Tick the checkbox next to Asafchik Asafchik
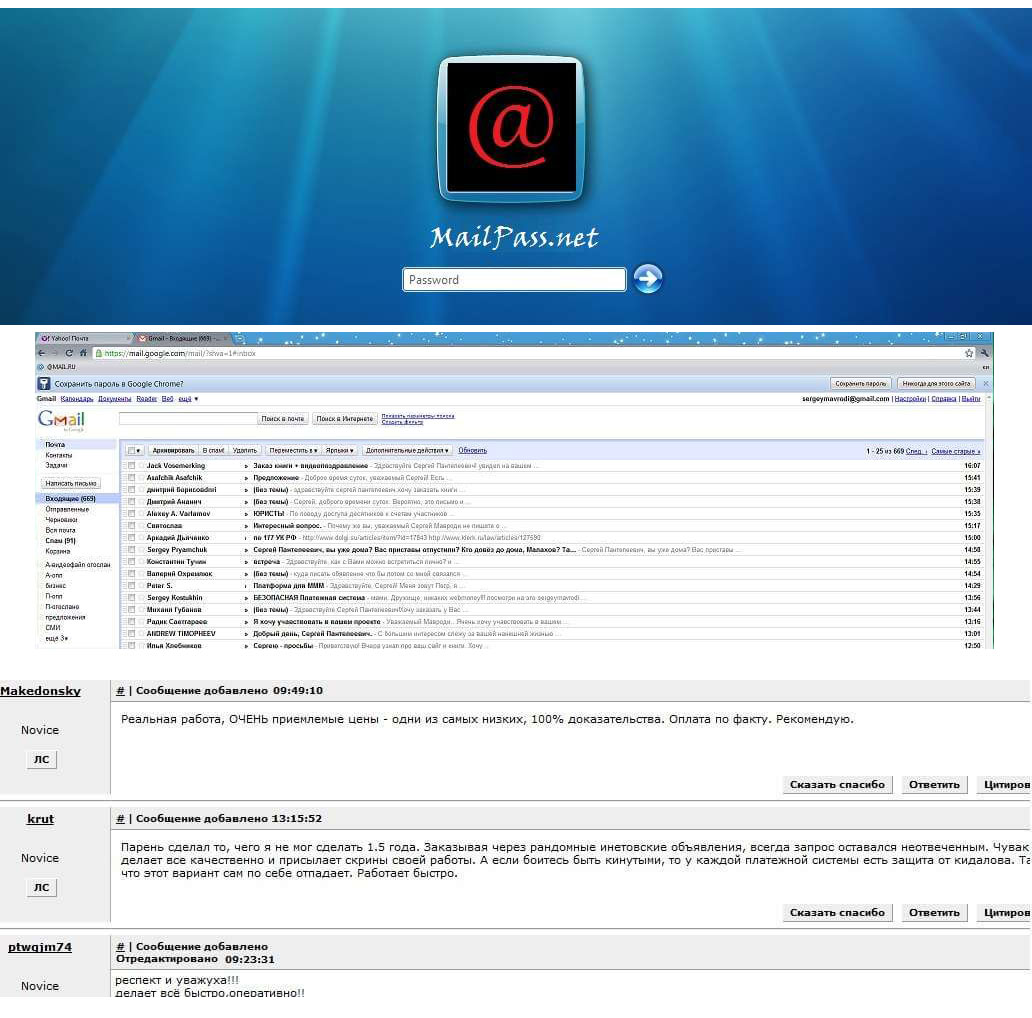The image size is (1032, 1018). [x=132, y=478]
